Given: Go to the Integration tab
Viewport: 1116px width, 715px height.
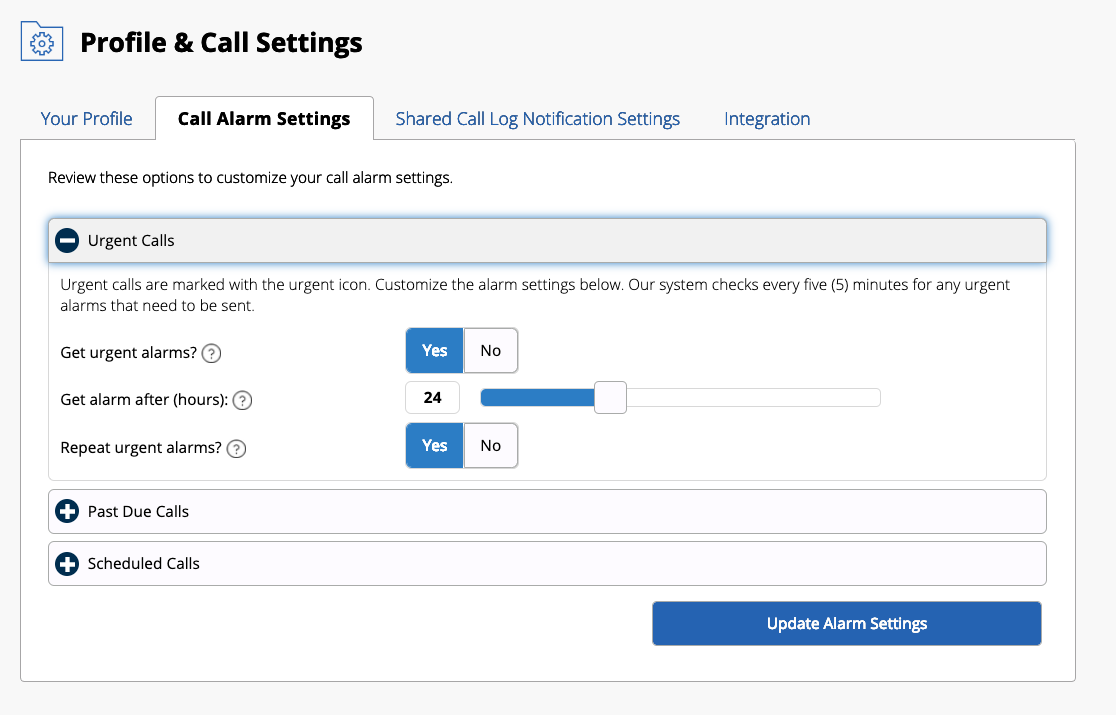Looking at the screenshot, I should (767, 119).
